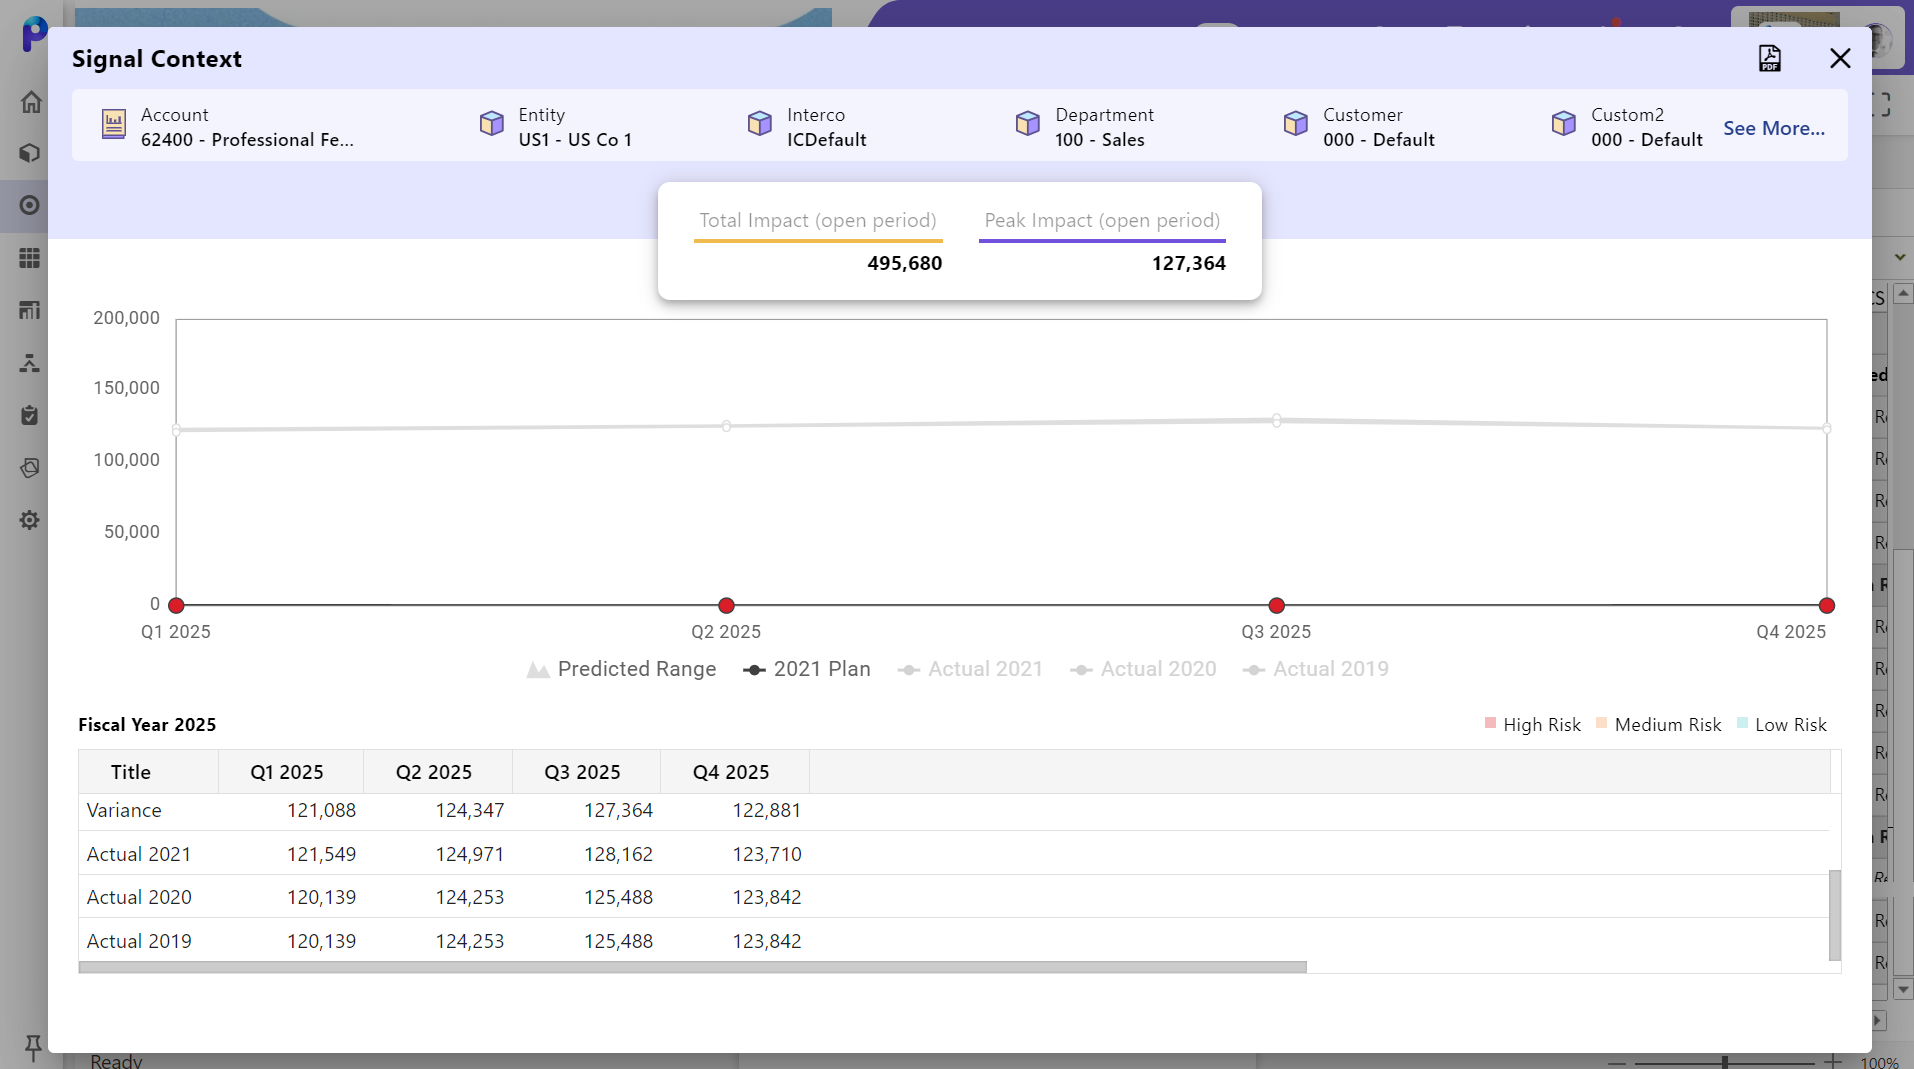The height and width of the screenshot is (1069, 1914).
Task: Click Account 62400 - Professional Fe... value
Action: pyautogui.click(x=247, y=140)
